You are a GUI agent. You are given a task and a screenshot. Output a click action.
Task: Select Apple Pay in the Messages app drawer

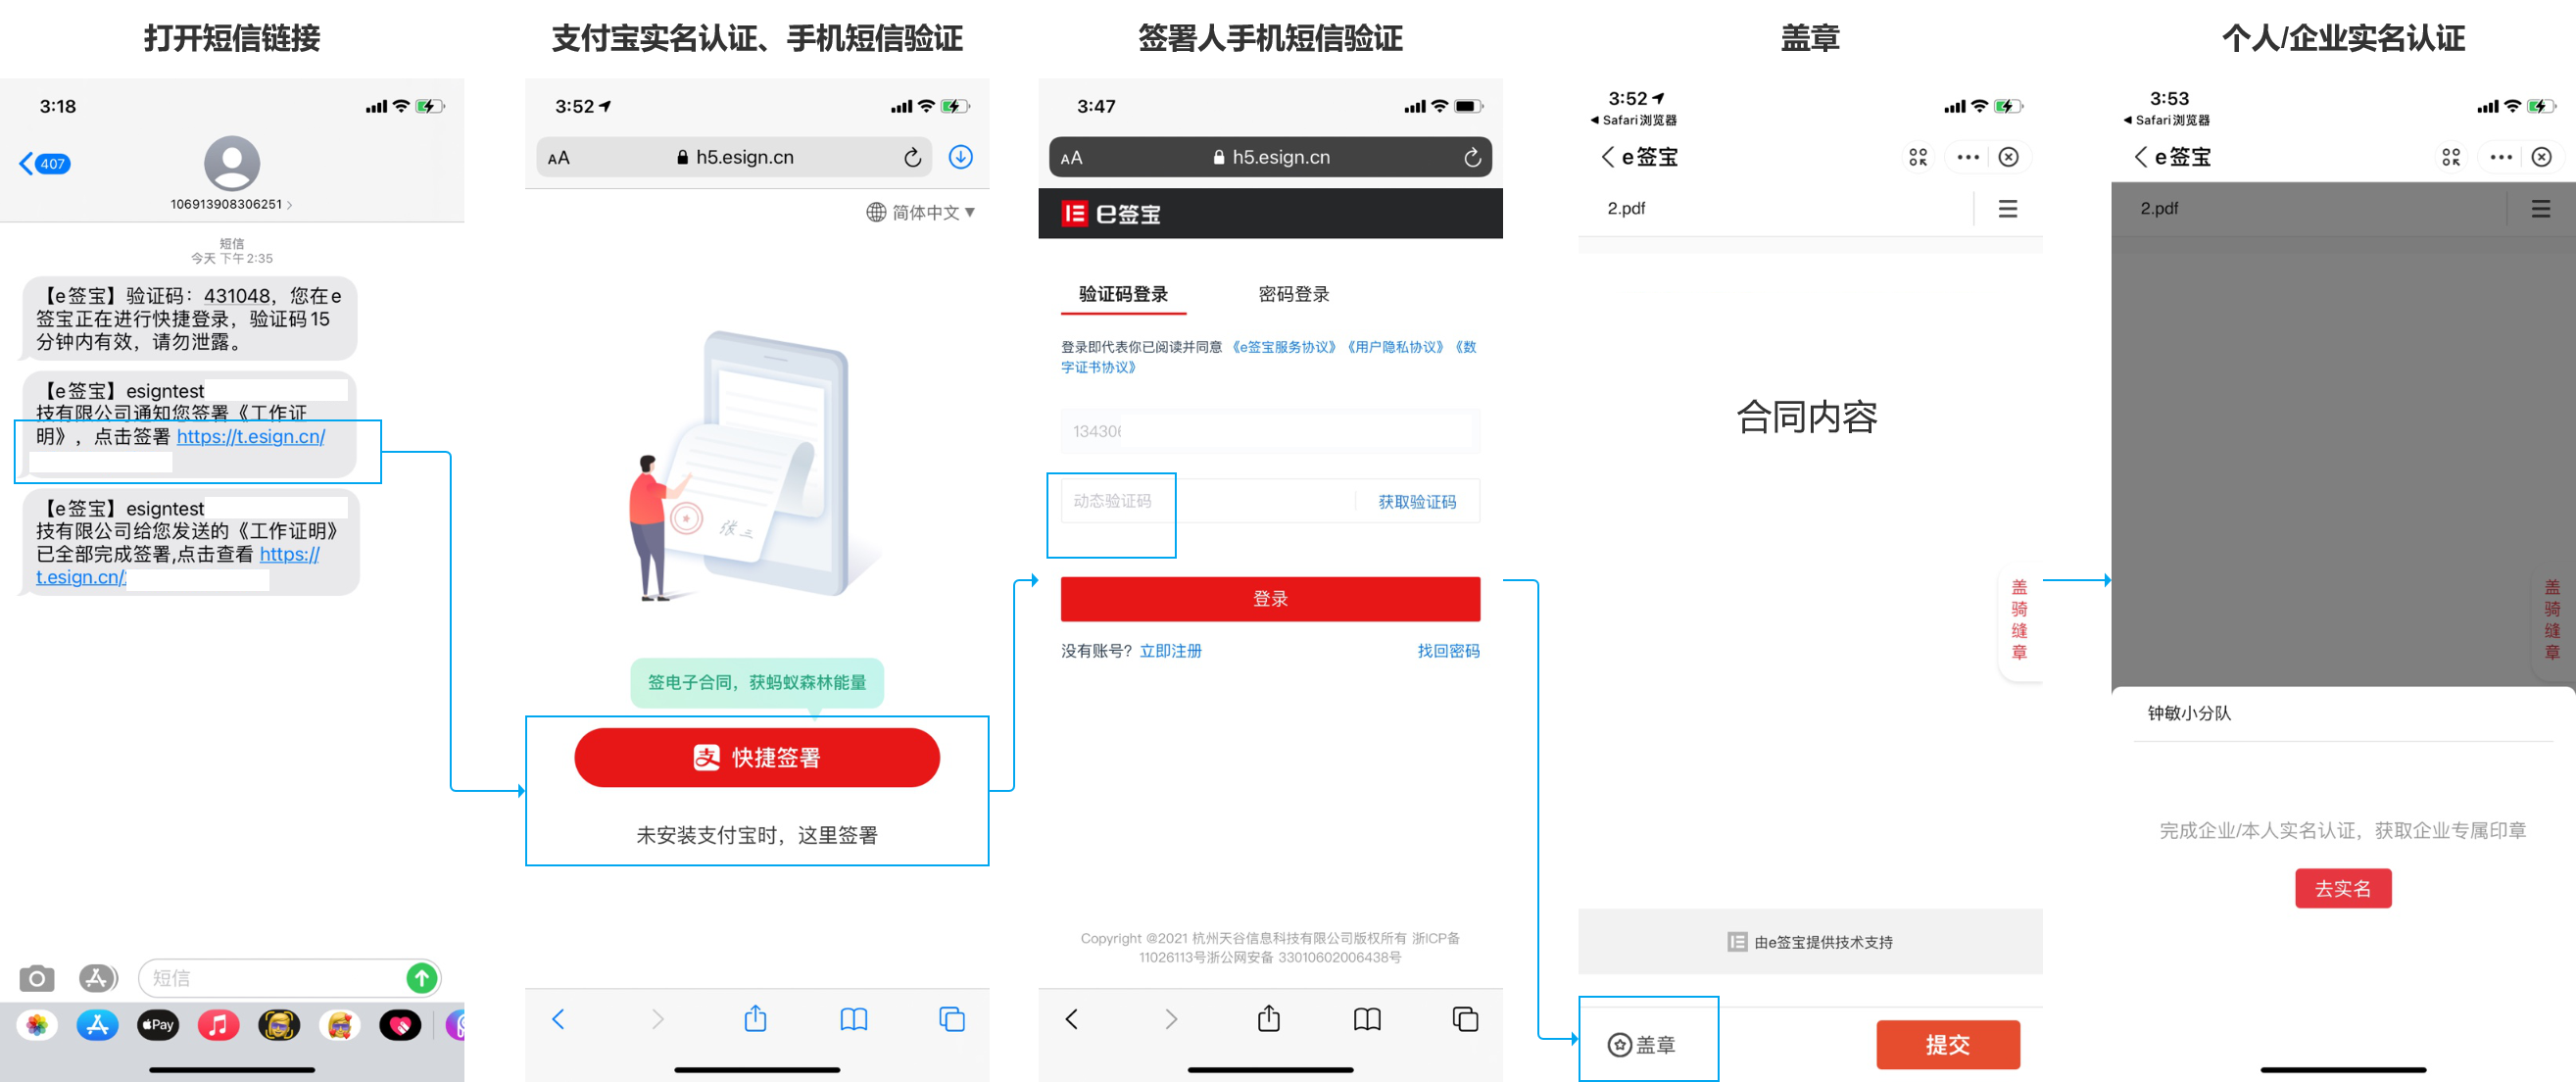click(158, 1024)
